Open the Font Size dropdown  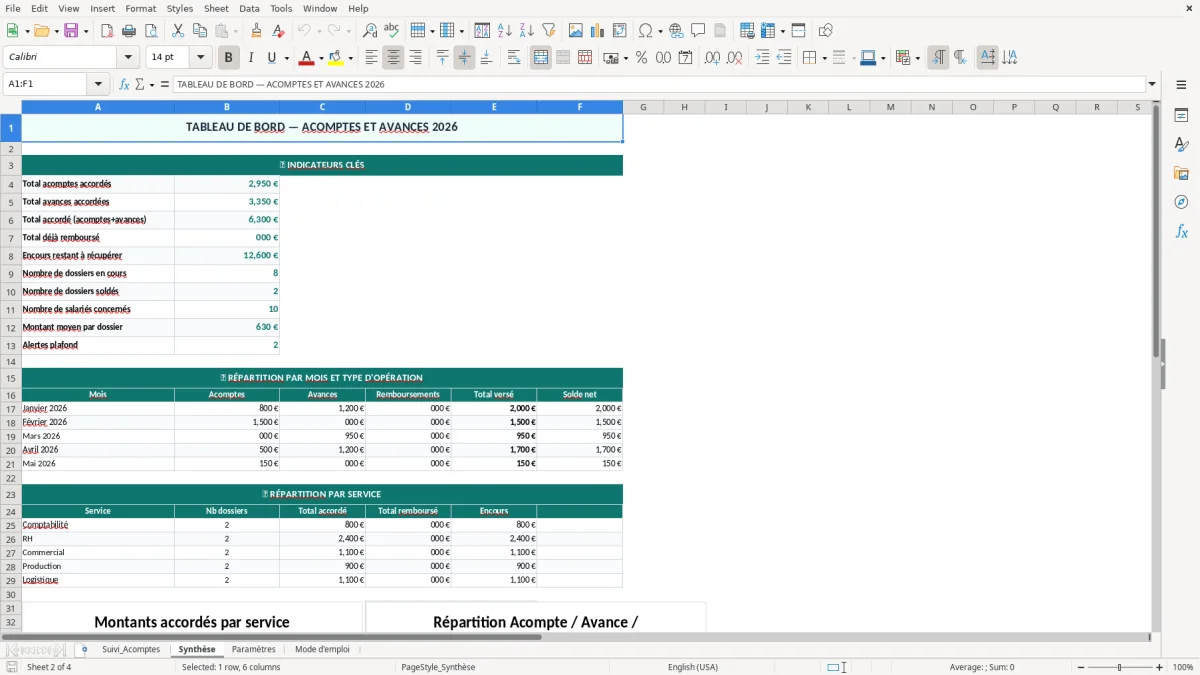click(200, 58)
